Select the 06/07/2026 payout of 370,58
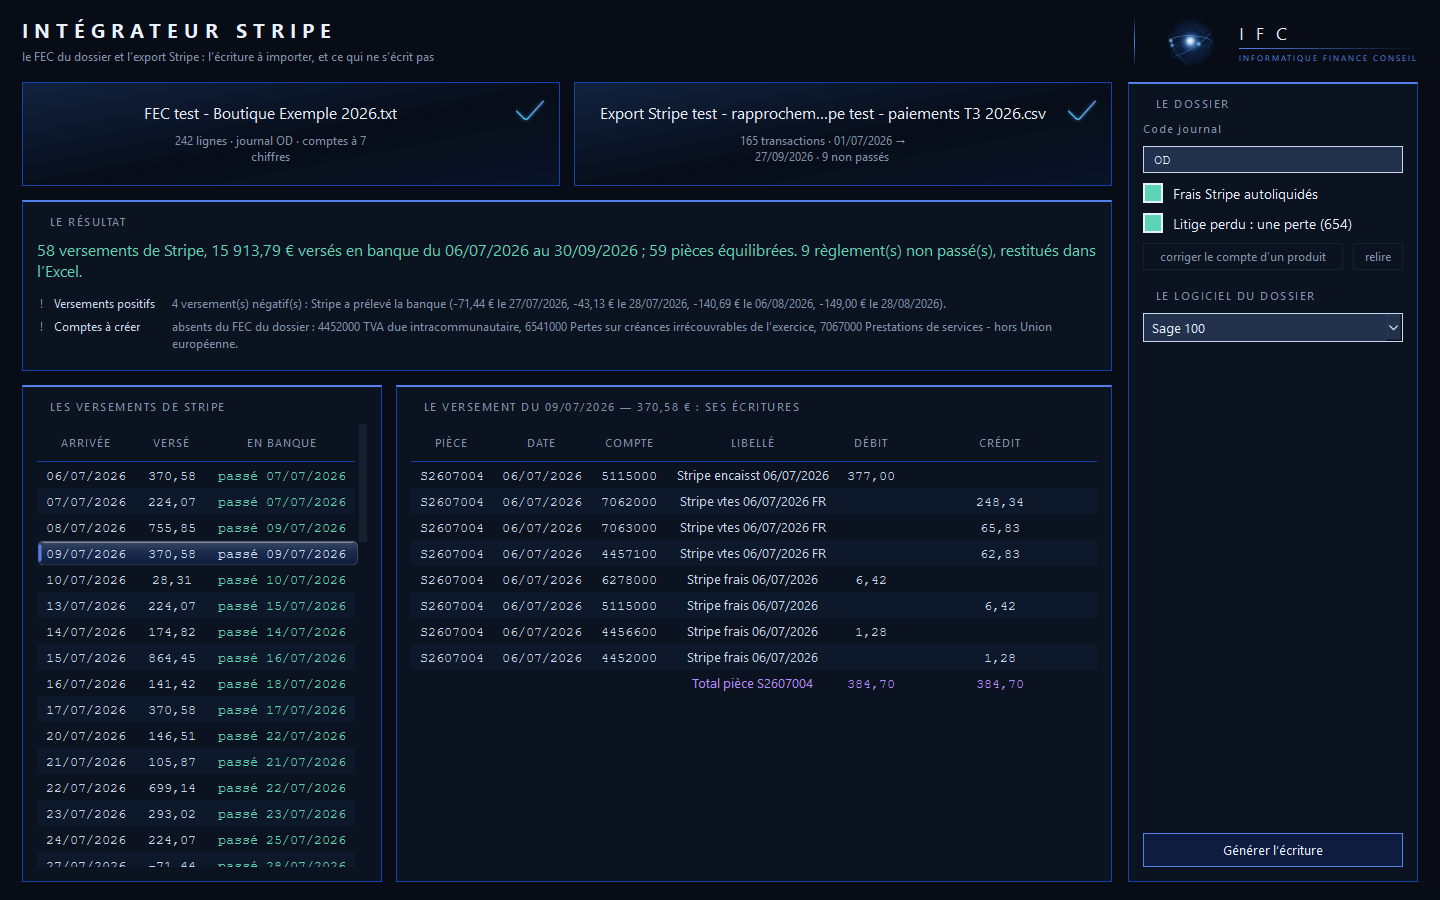This screenshot has width=1440, height=900. click(197, 476)
